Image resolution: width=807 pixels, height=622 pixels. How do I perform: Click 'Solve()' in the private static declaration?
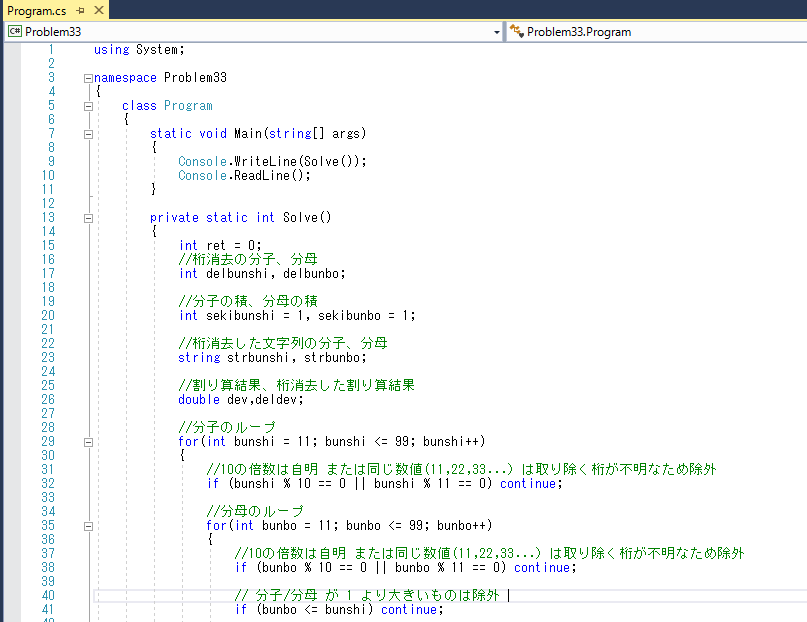[307, 218]
